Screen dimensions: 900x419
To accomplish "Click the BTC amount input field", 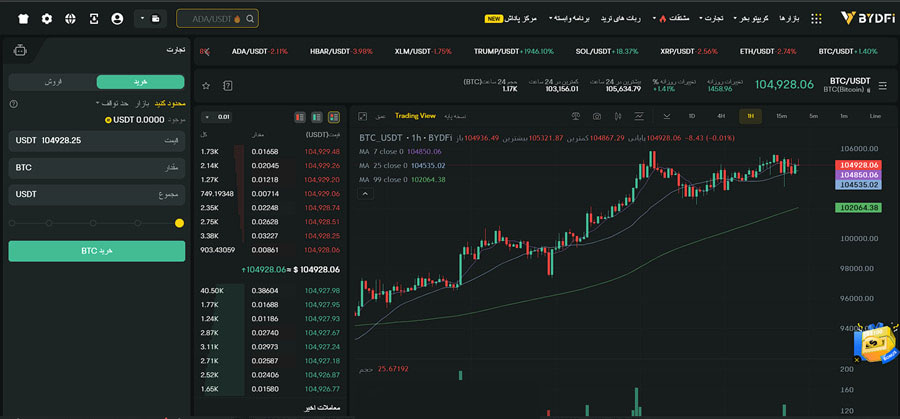I will pyautogui.click(x=96, y=168).
